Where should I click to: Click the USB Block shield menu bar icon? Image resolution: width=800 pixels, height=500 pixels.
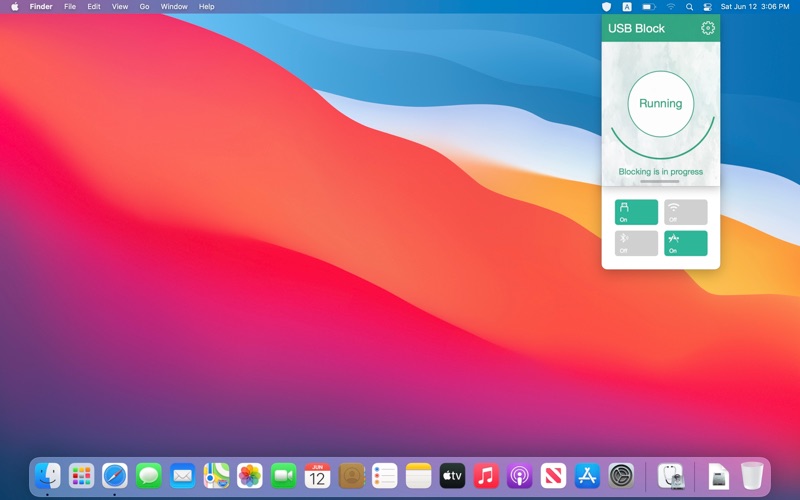click(606, 7)
